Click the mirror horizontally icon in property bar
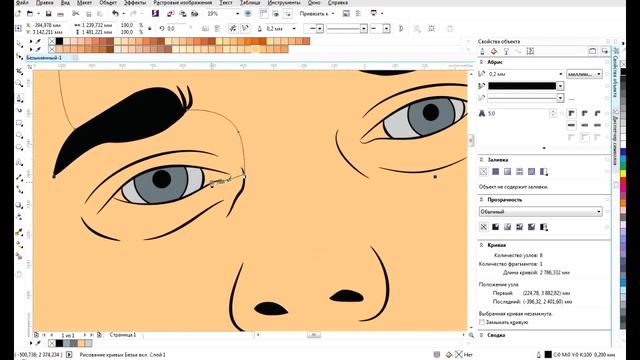Screen dimensions: 640x360 pyautogui.click(x=206, y=29)
